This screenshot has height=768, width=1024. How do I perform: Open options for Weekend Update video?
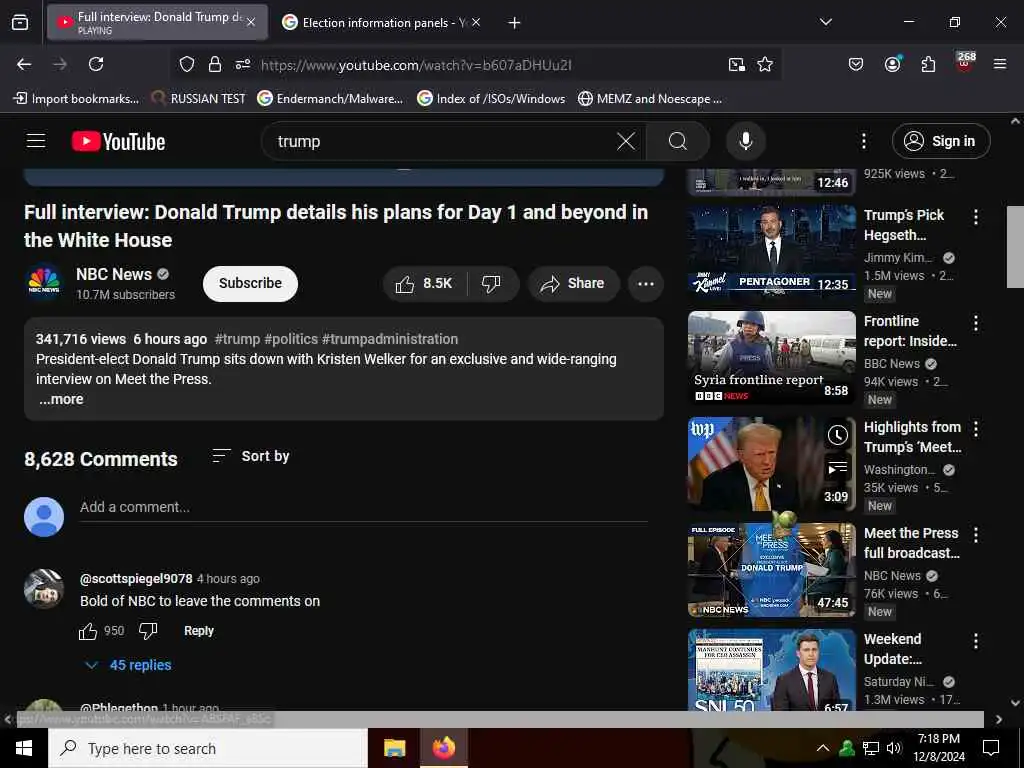[x=976, y=641]
